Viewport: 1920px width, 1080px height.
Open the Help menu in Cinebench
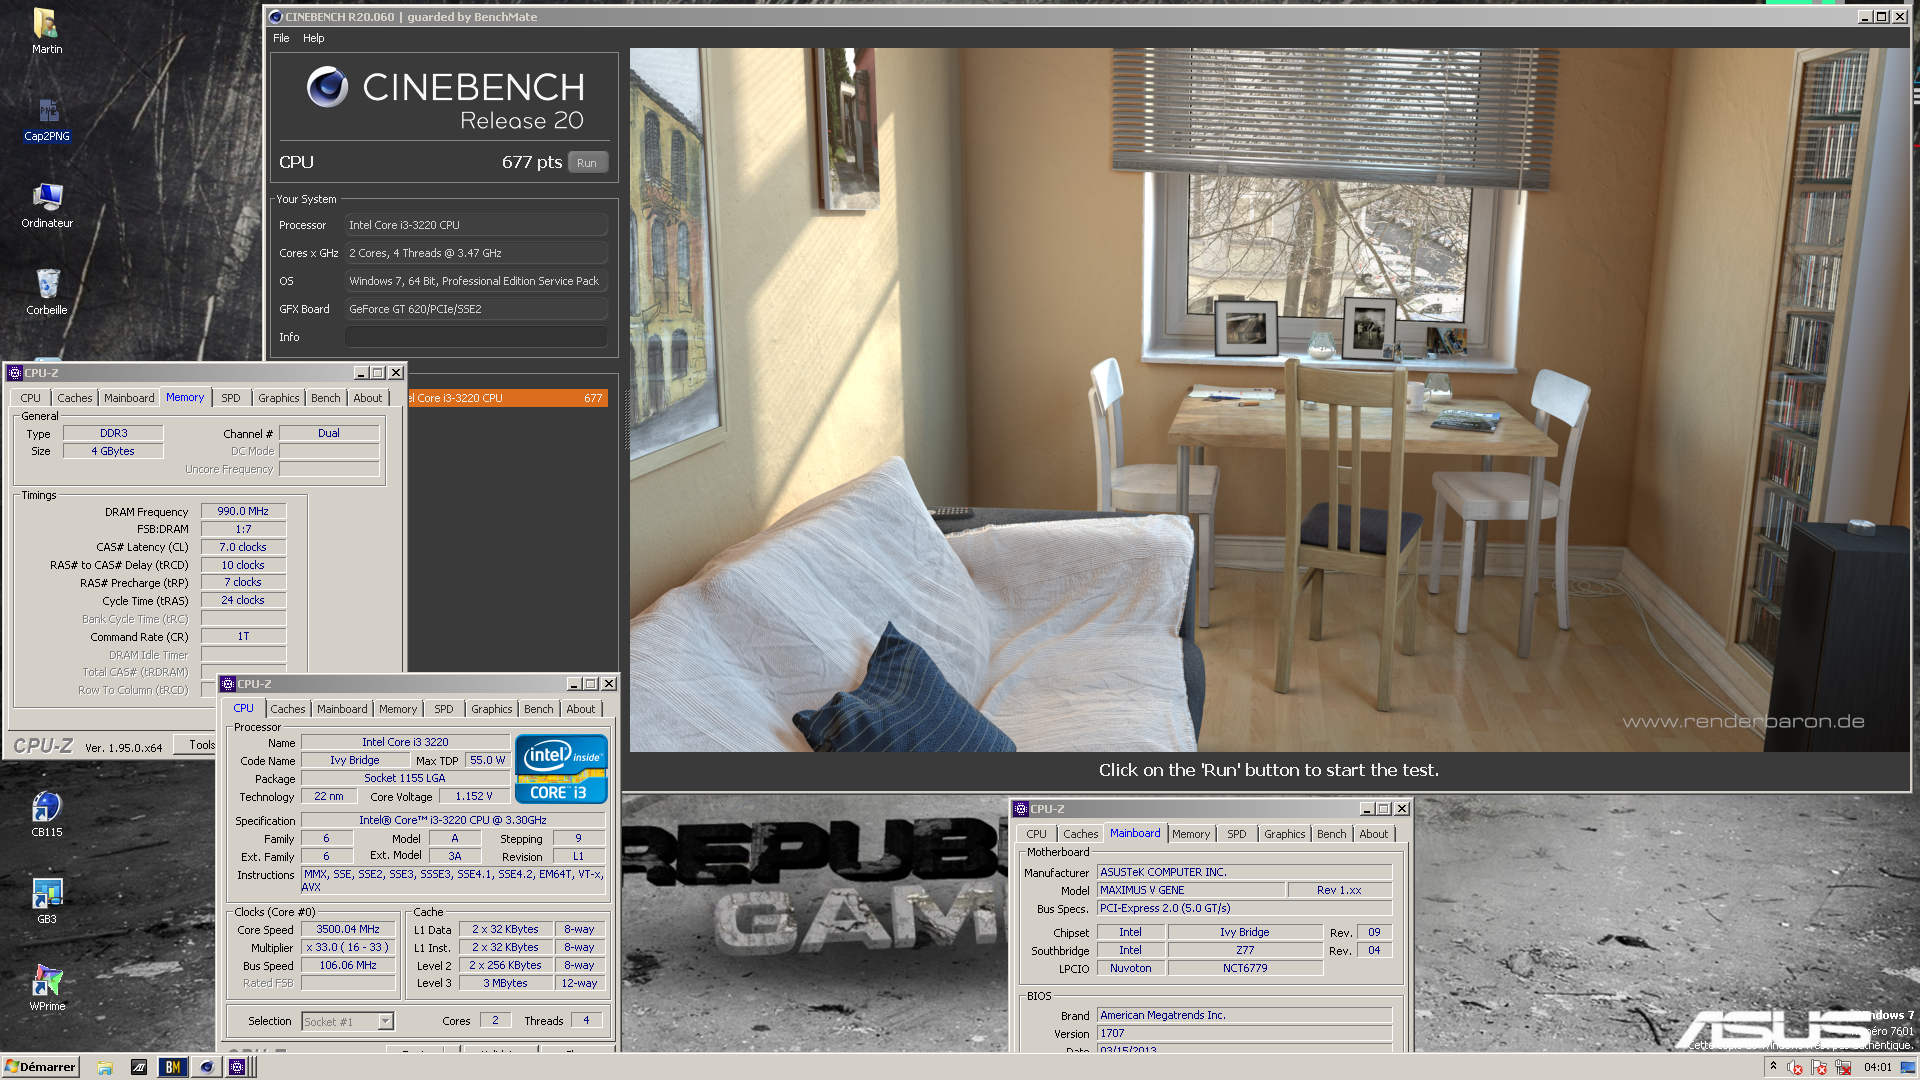pyautogui.click(x=314, y=38)
